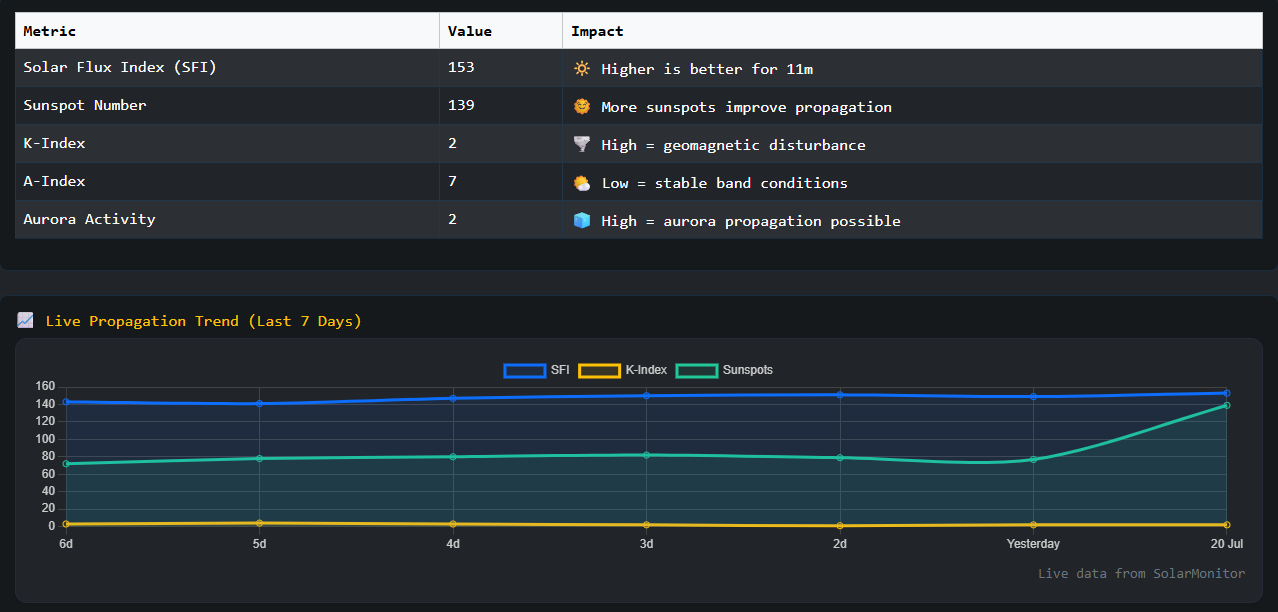Viewport: 1278px width, 612px height.
Task: Select the SFI data point at 5d
Action: [260, 404]
